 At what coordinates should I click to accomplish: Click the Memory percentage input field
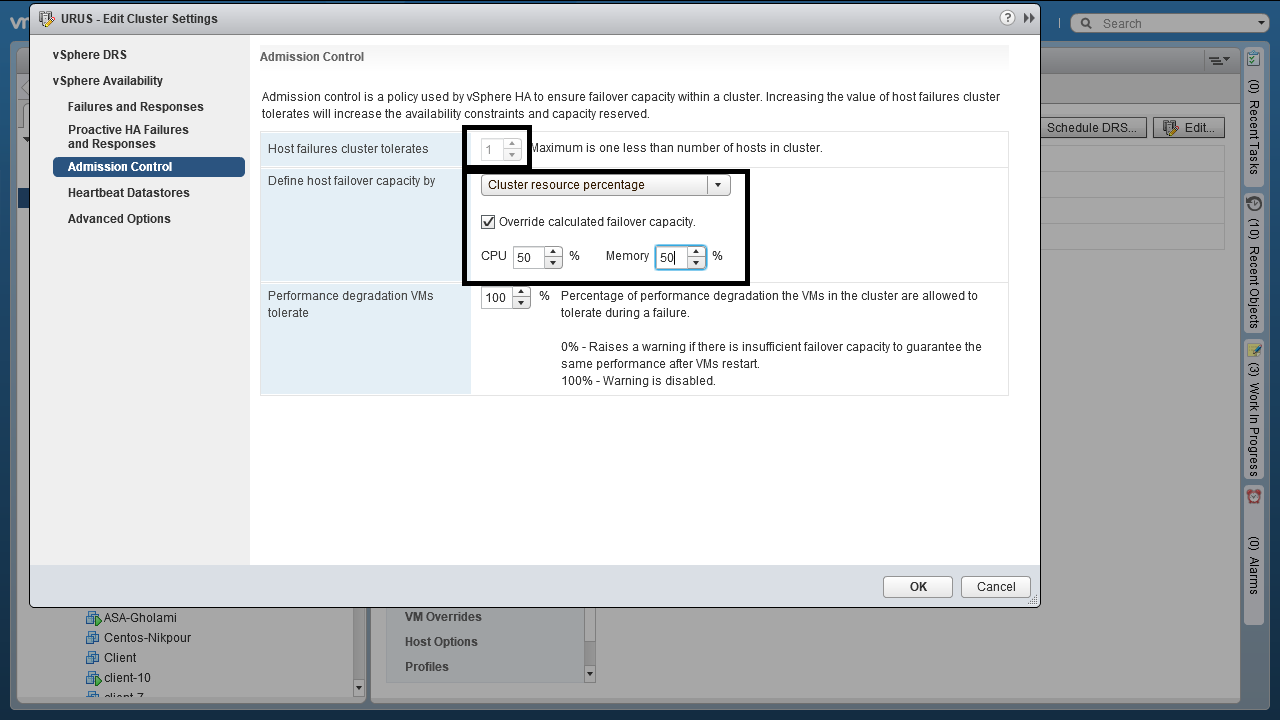pyautogui.click(x=670, y=258)
